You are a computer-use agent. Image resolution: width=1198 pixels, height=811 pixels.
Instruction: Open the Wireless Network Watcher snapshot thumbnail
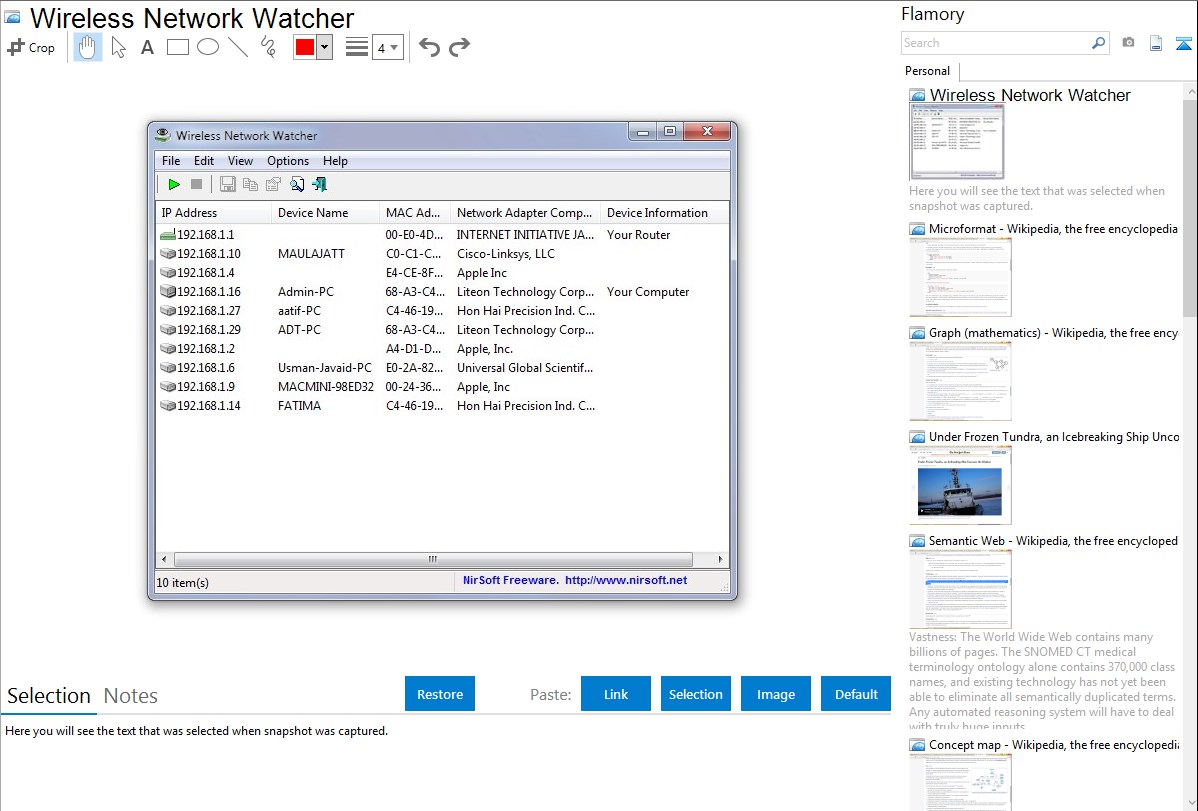pos(957,142)
